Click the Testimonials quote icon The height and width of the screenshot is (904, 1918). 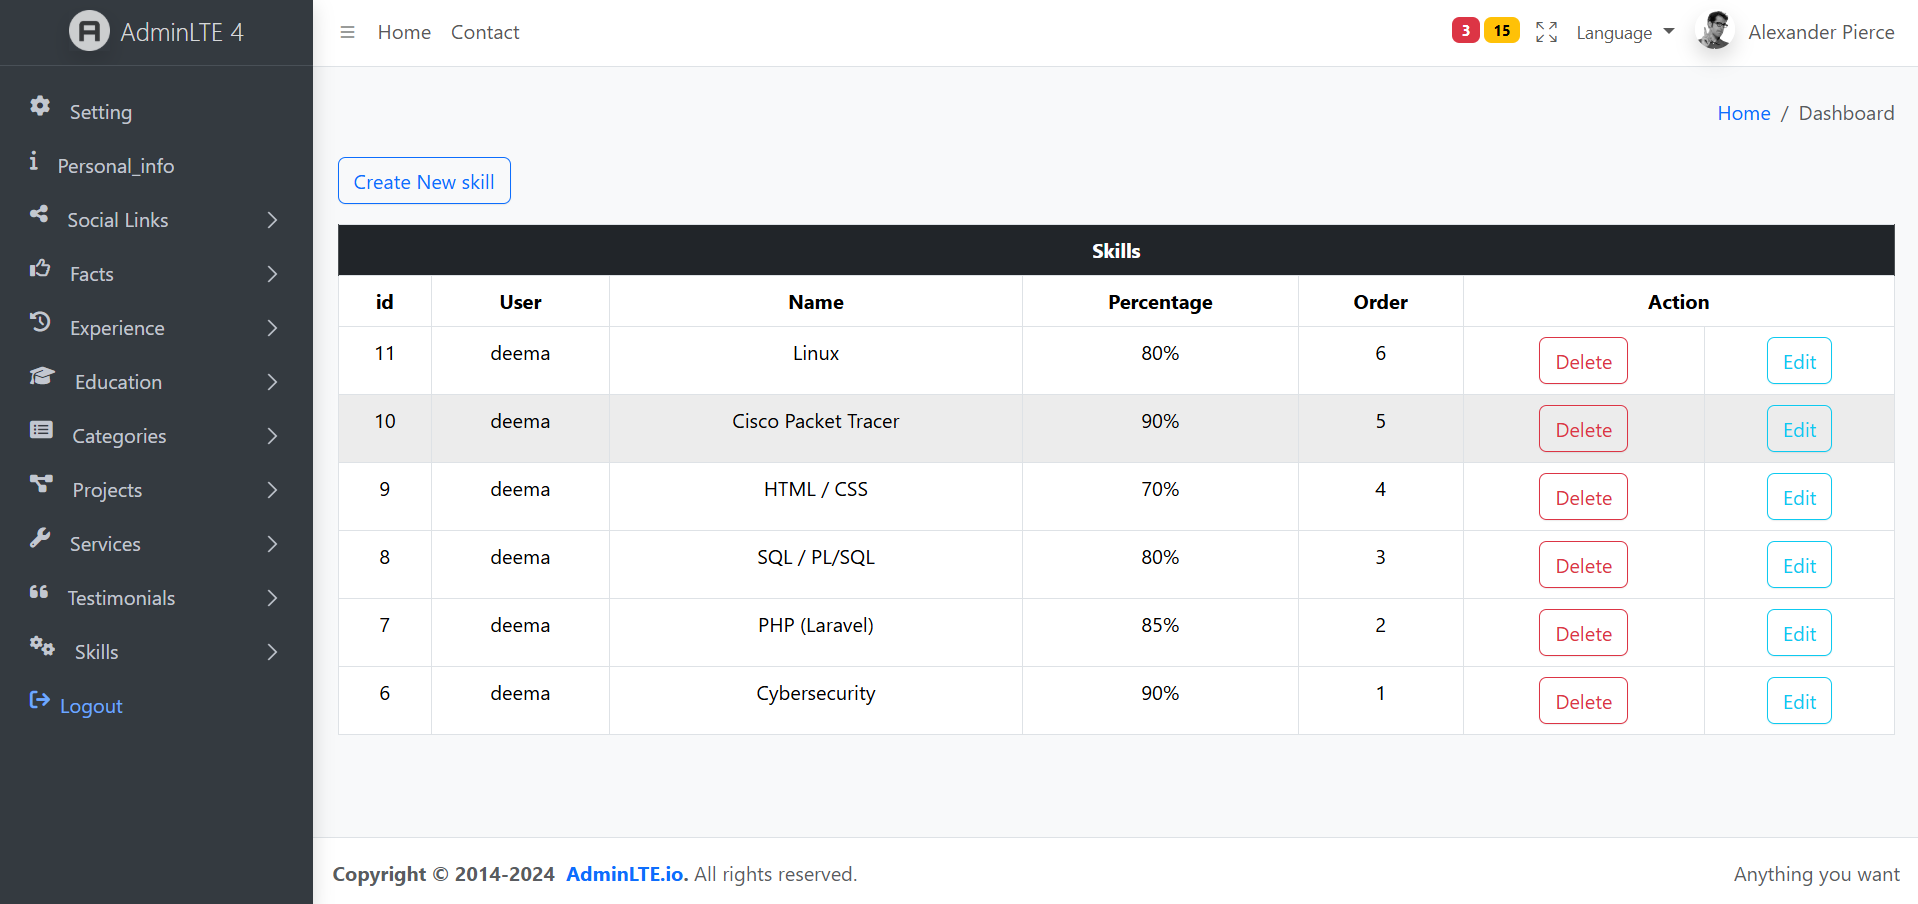tap(39, 591)
